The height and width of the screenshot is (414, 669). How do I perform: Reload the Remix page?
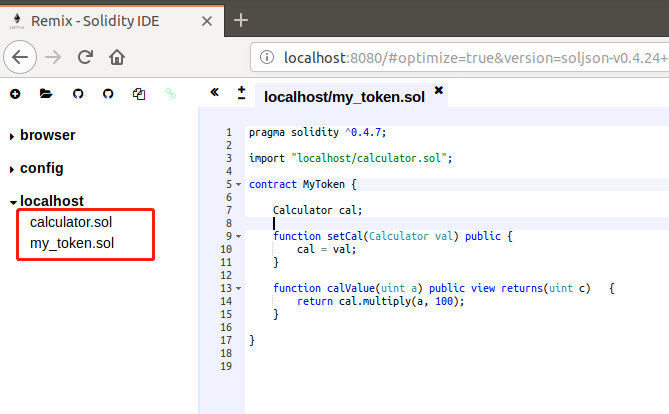(85, 57)
